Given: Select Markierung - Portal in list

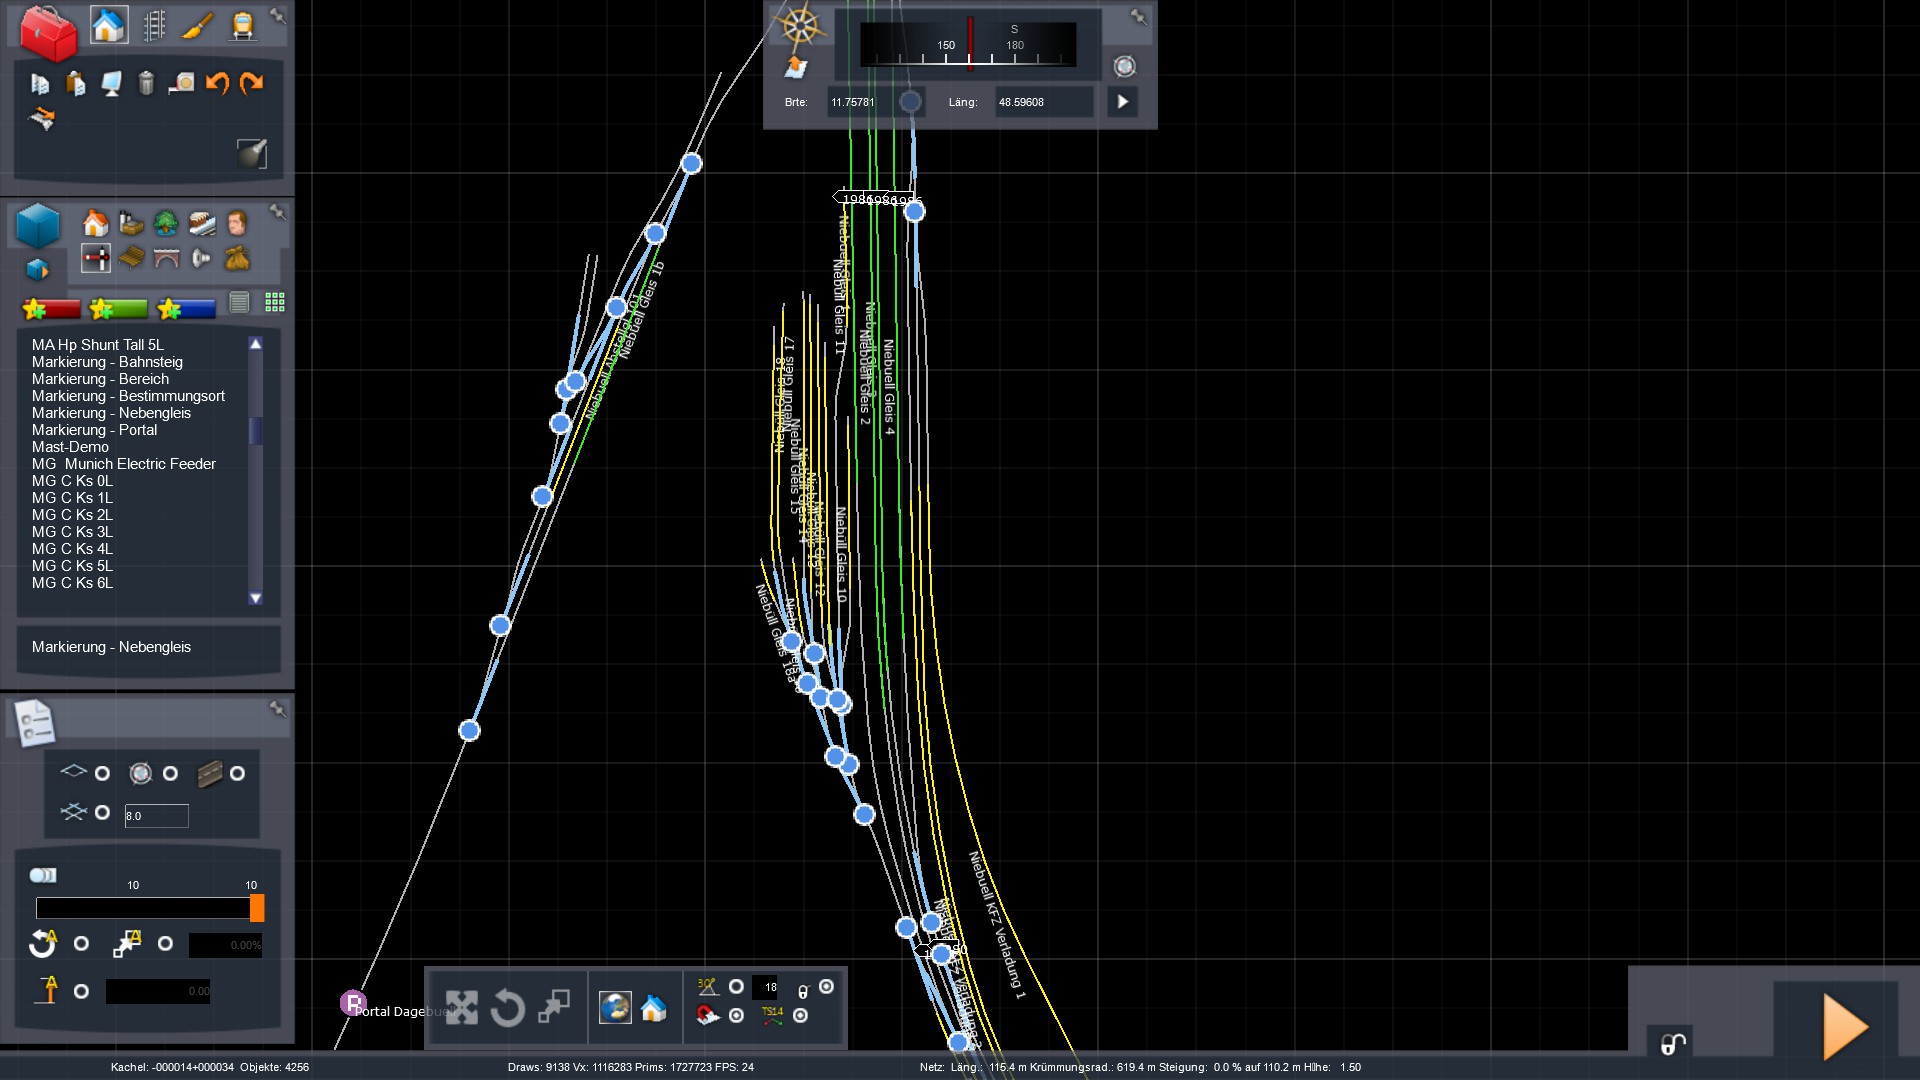Looking at the screenshot, I should pyautogui.click(x=94, y=430).
